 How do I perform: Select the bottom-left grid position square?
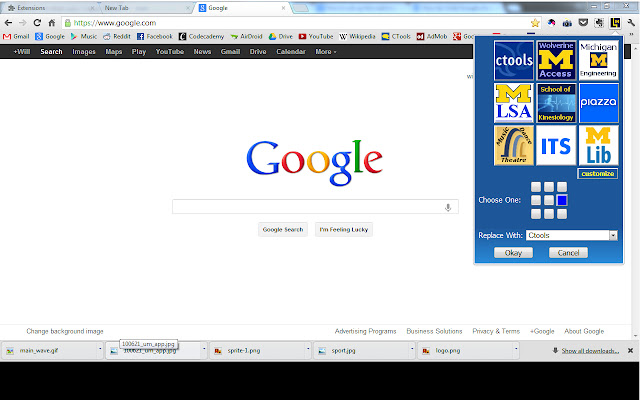pyautogui.click(x=536, y=213)
